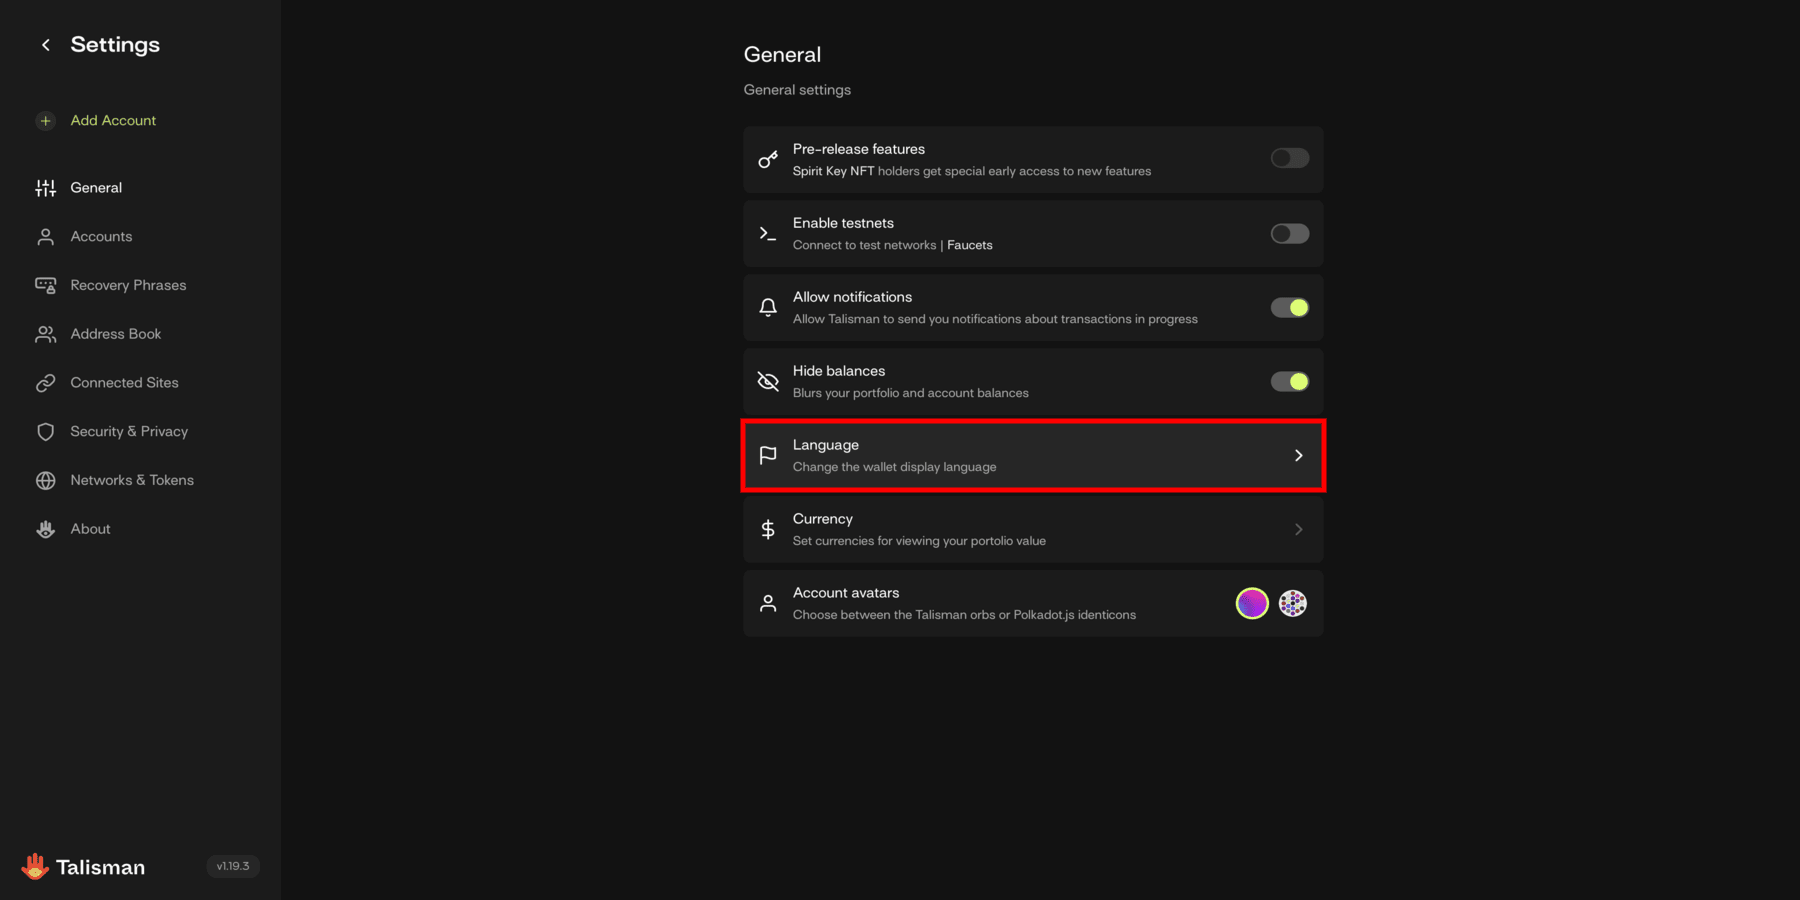This screenshot has width=1800, height=900.
Task: Select the Talisman orb avatar style
Action: pos(1252,603)
